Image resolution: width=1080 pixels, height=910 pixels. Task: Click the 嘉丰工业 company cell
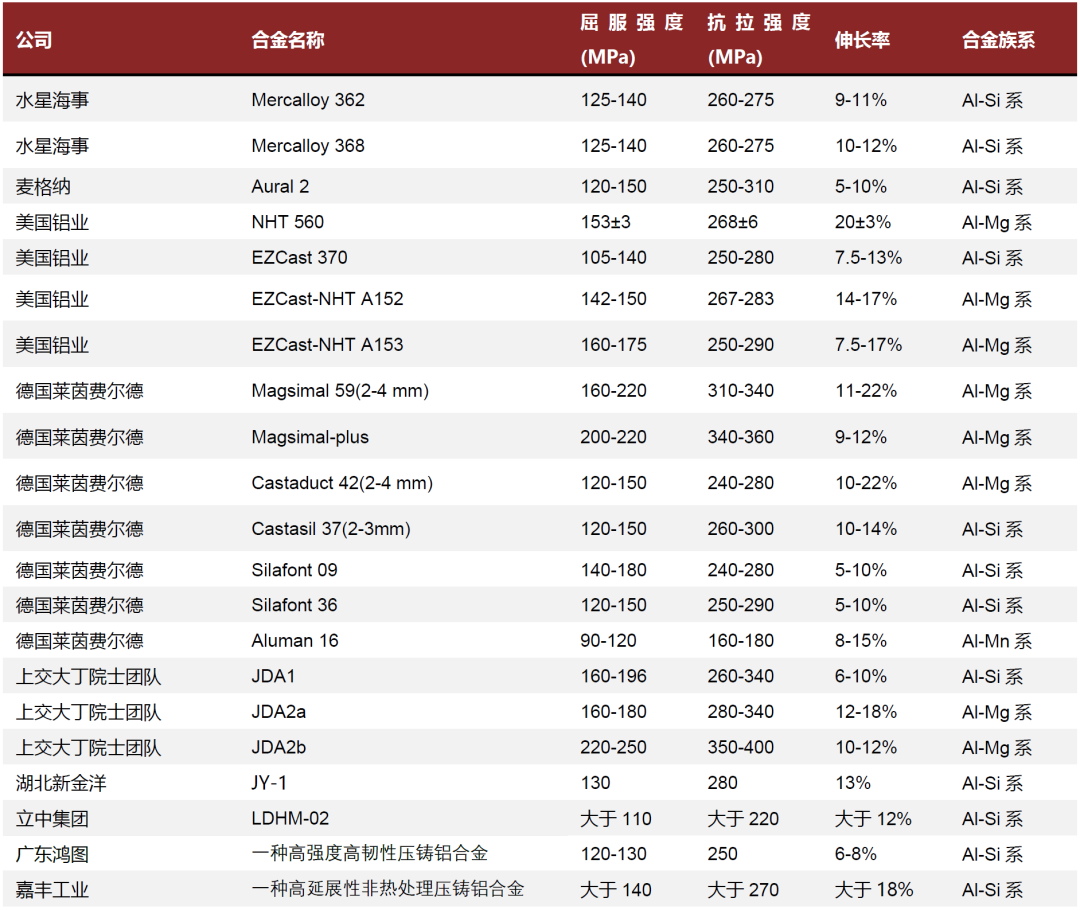(x=52, y=890)
